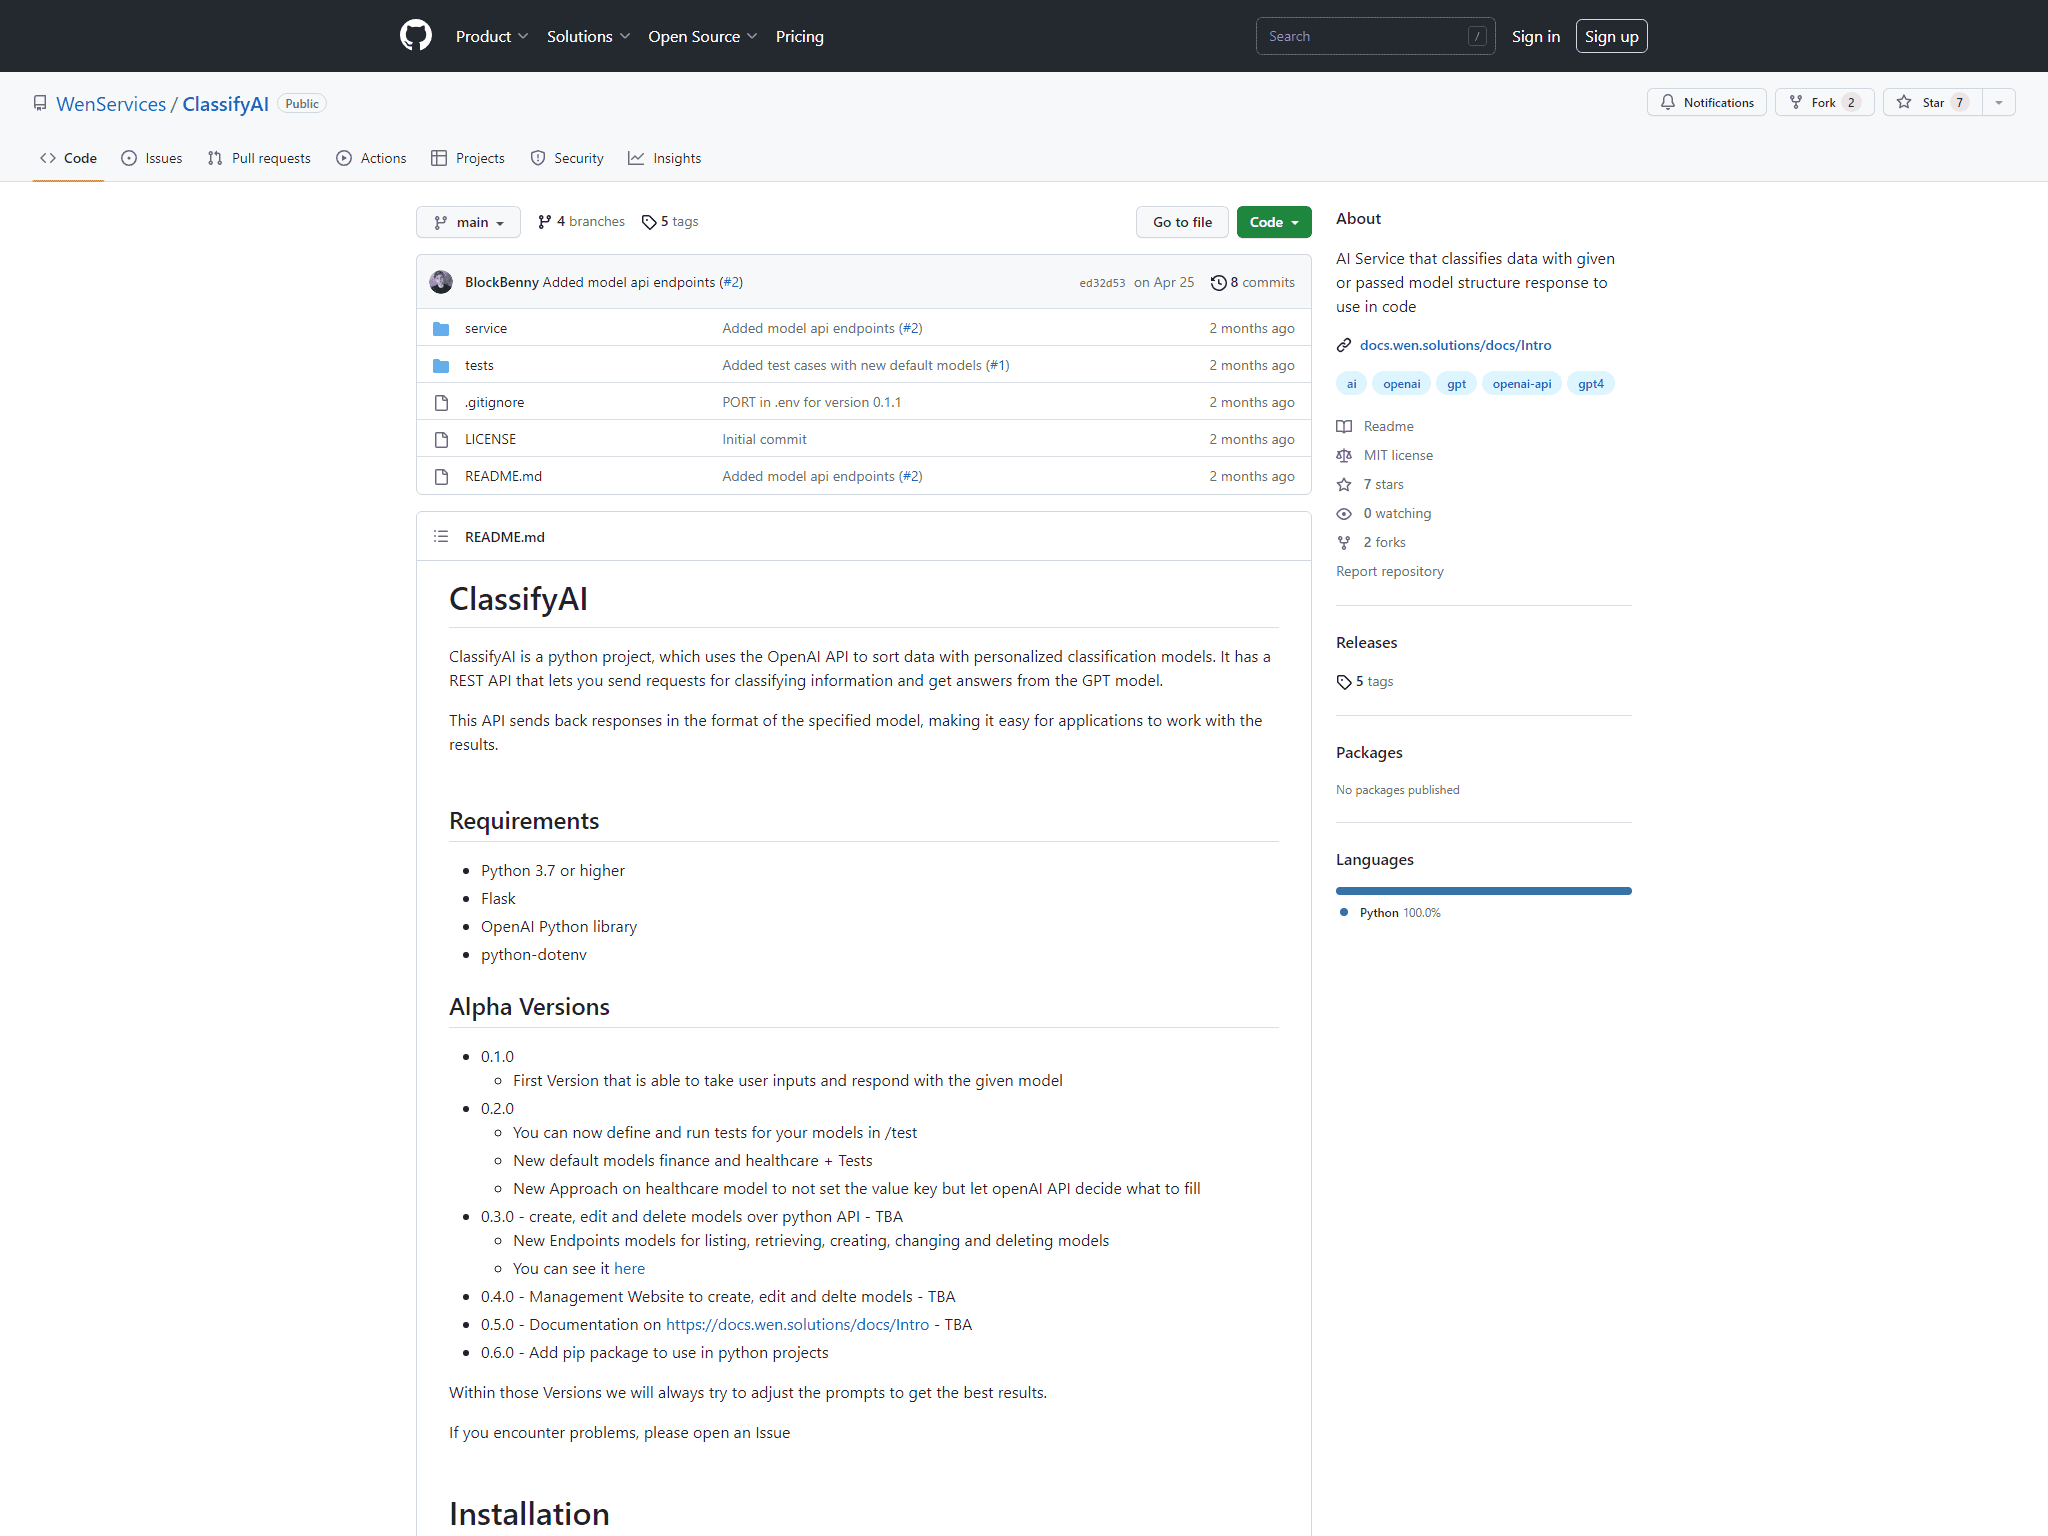Image resolution: width=2048 pixels, height=1536 pixels.
Task: Fork the ClassifyAI repository
Action: pyautogui.click(x=1824, y=102)
